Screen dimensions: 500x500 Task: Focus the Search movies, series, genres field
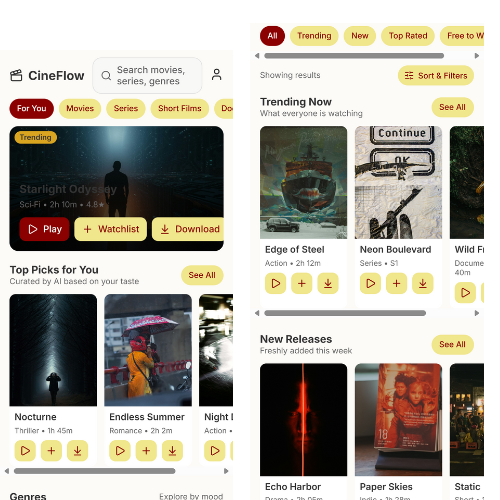coord(147,75)
